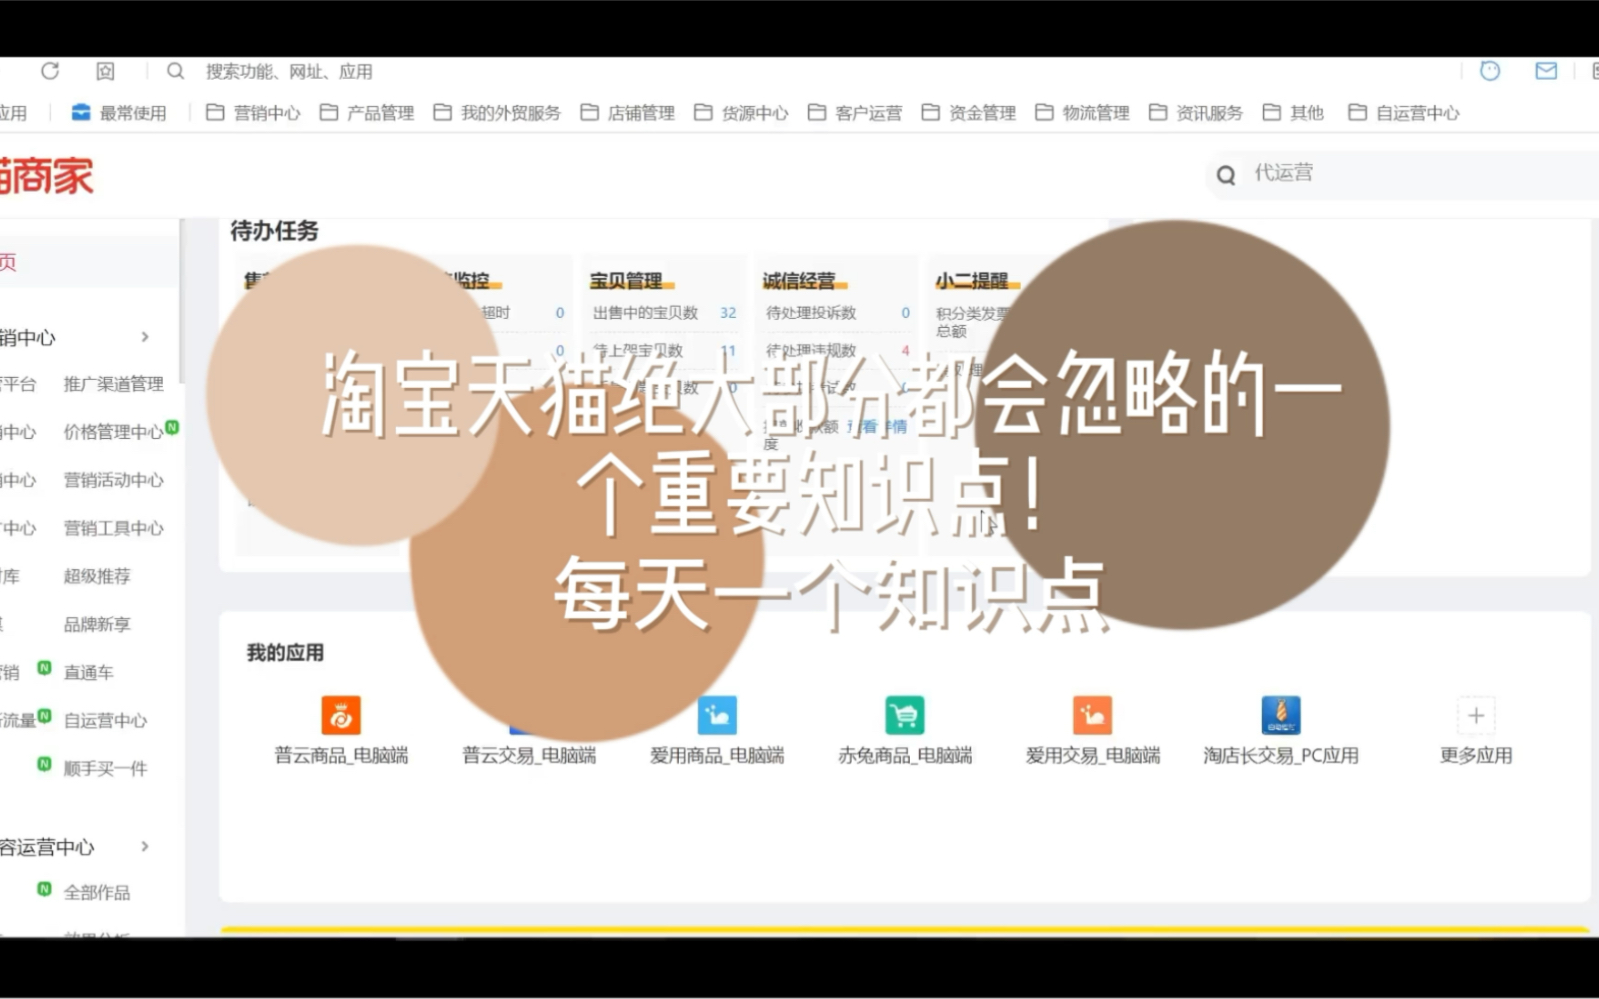Launch the 爱用商品_电脑端 app icon
Screen dimensions: 1599x999
(717, 715)
